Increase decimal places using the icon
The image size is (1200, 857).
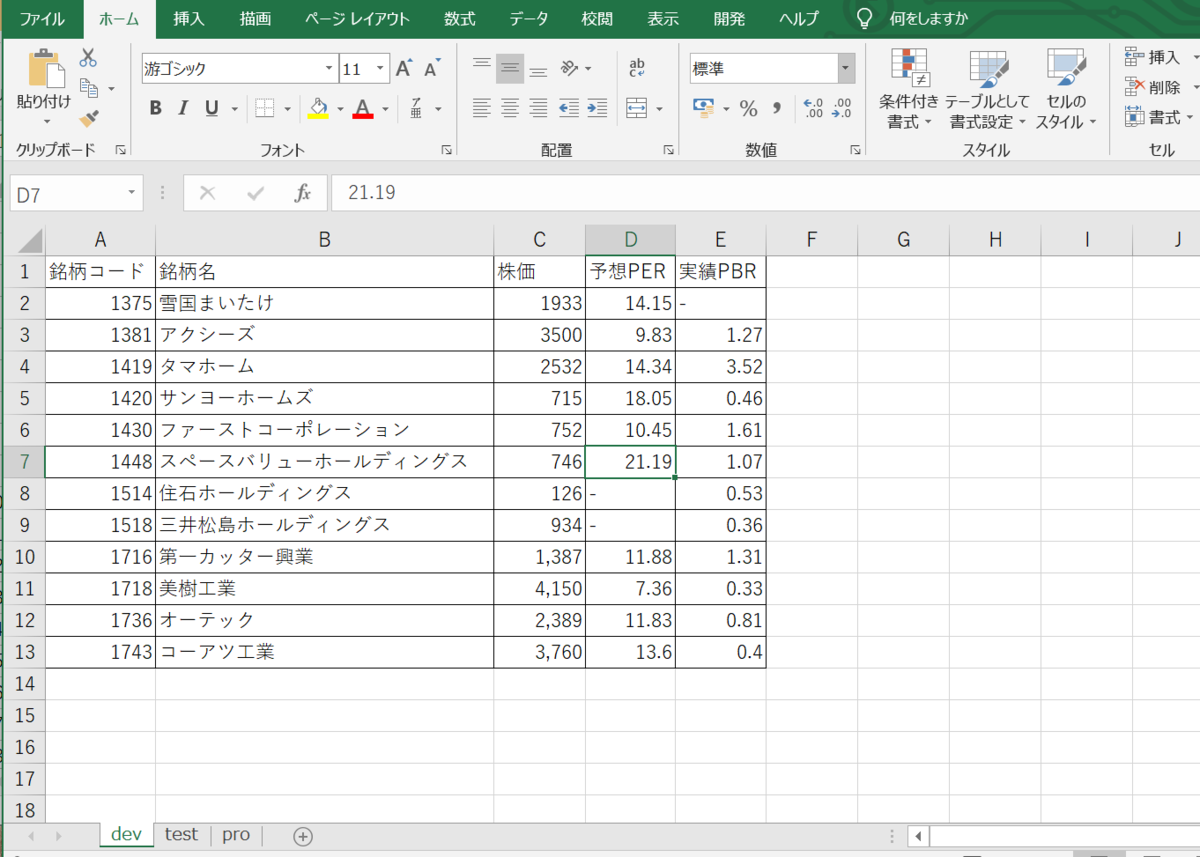(815, 108)
